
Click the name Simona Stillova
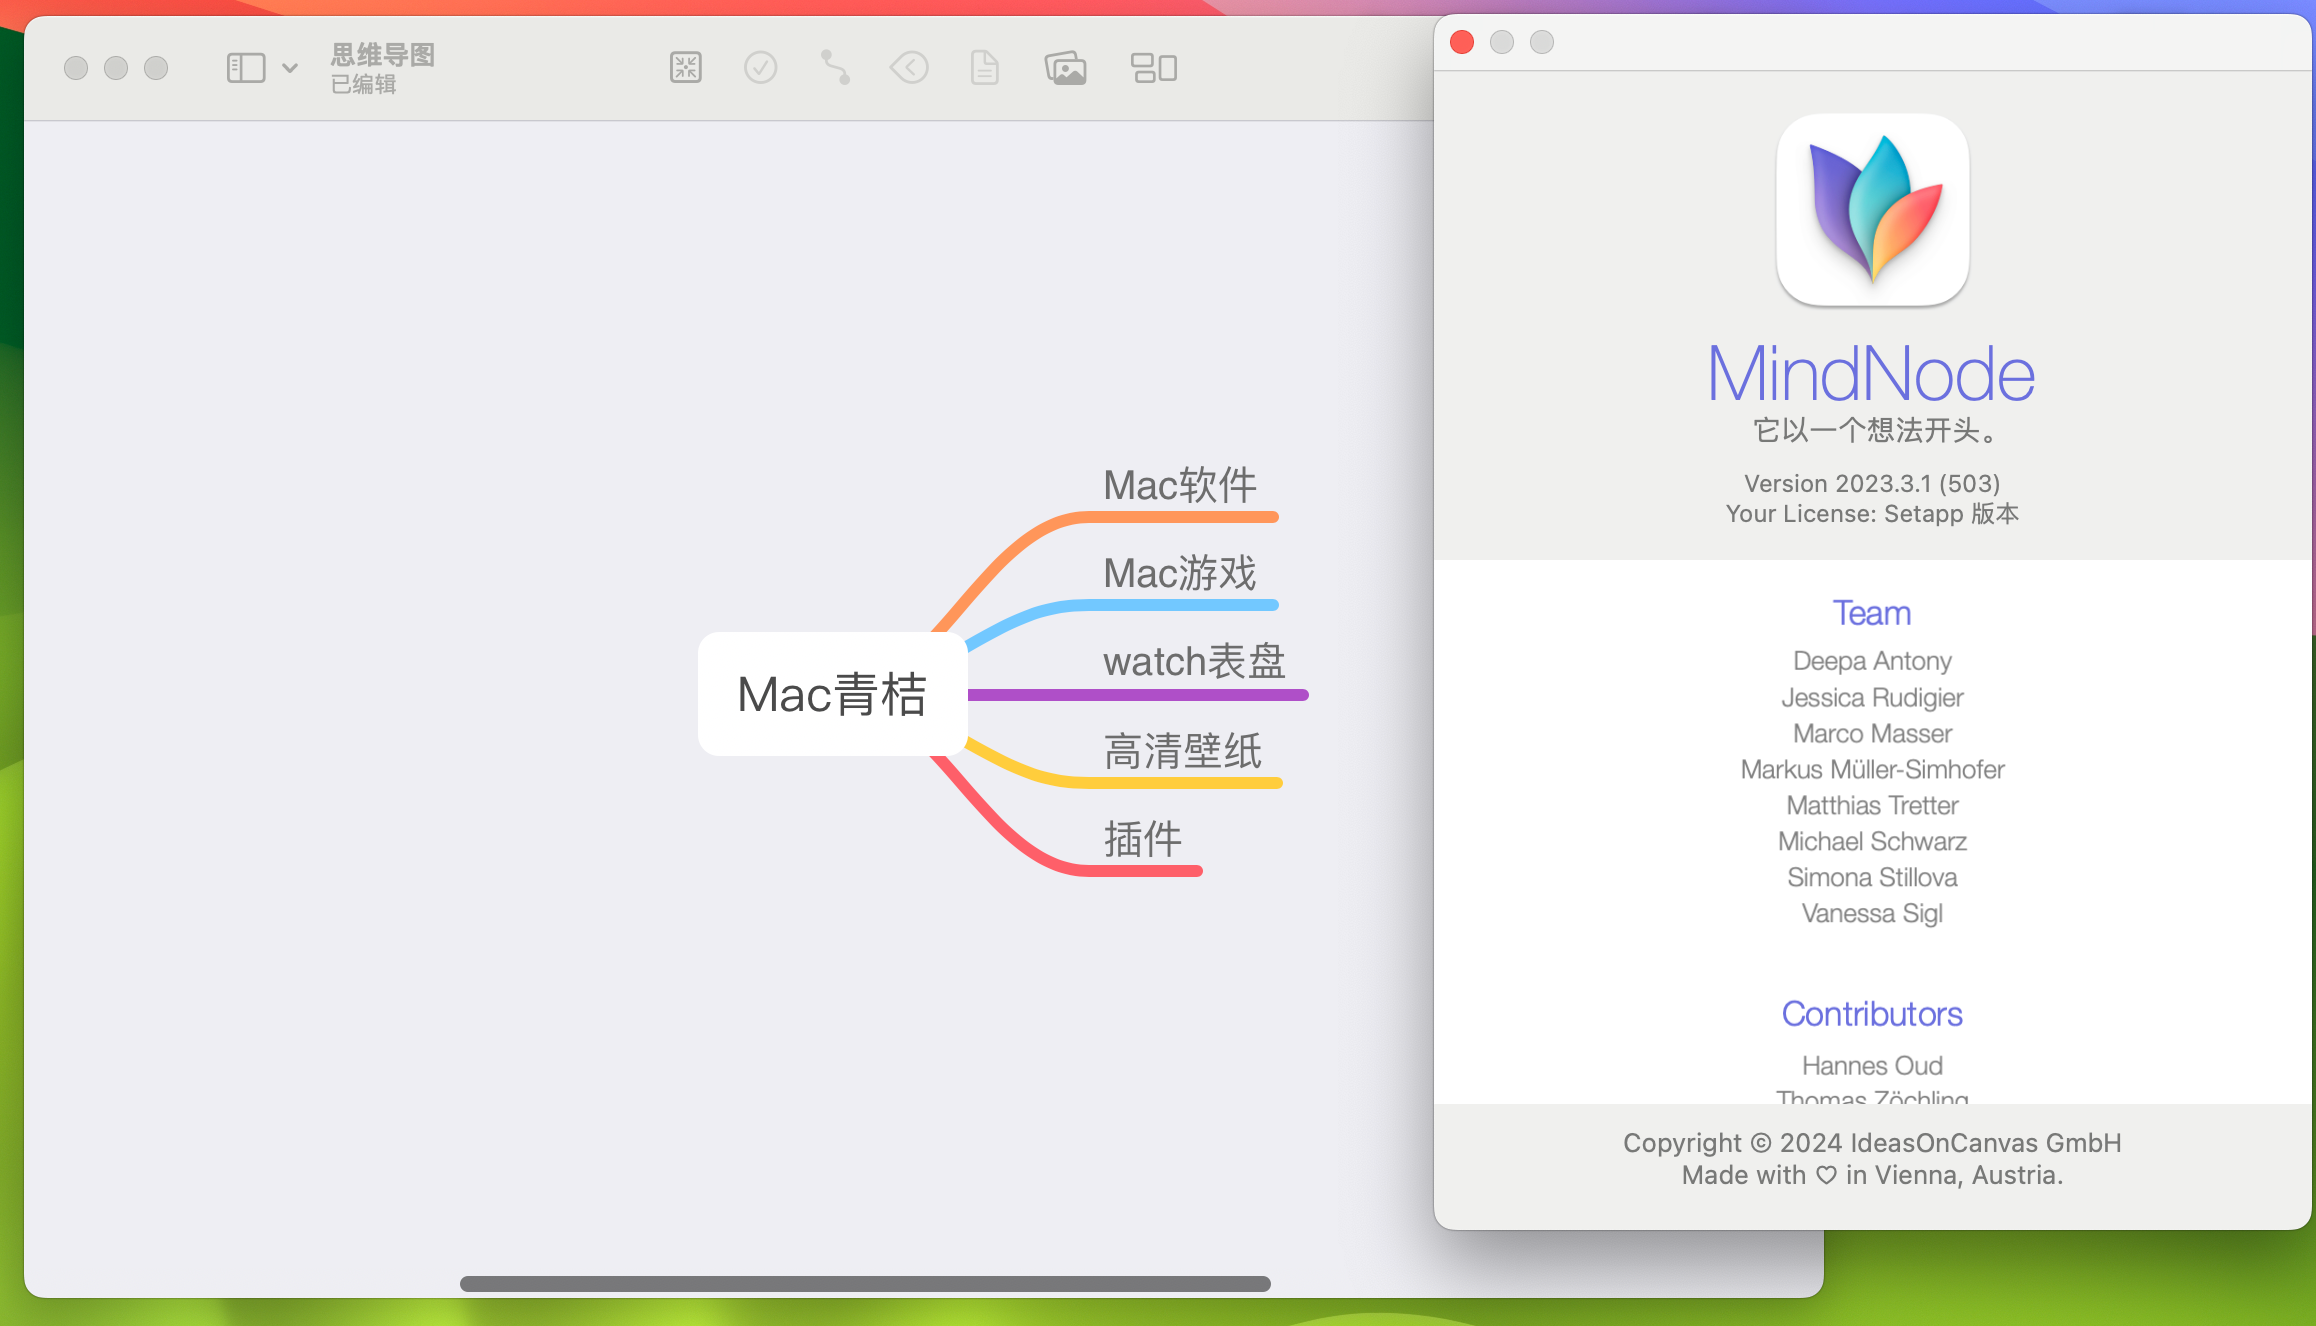point(1872,877)
